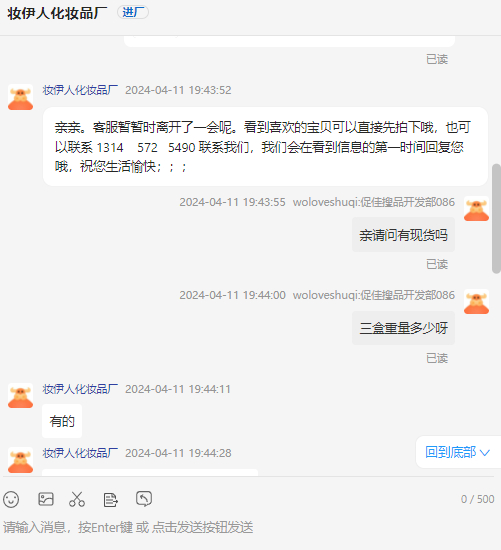501x550 pixels.
Task: Click the send image icon
Action: pos(46,499)
